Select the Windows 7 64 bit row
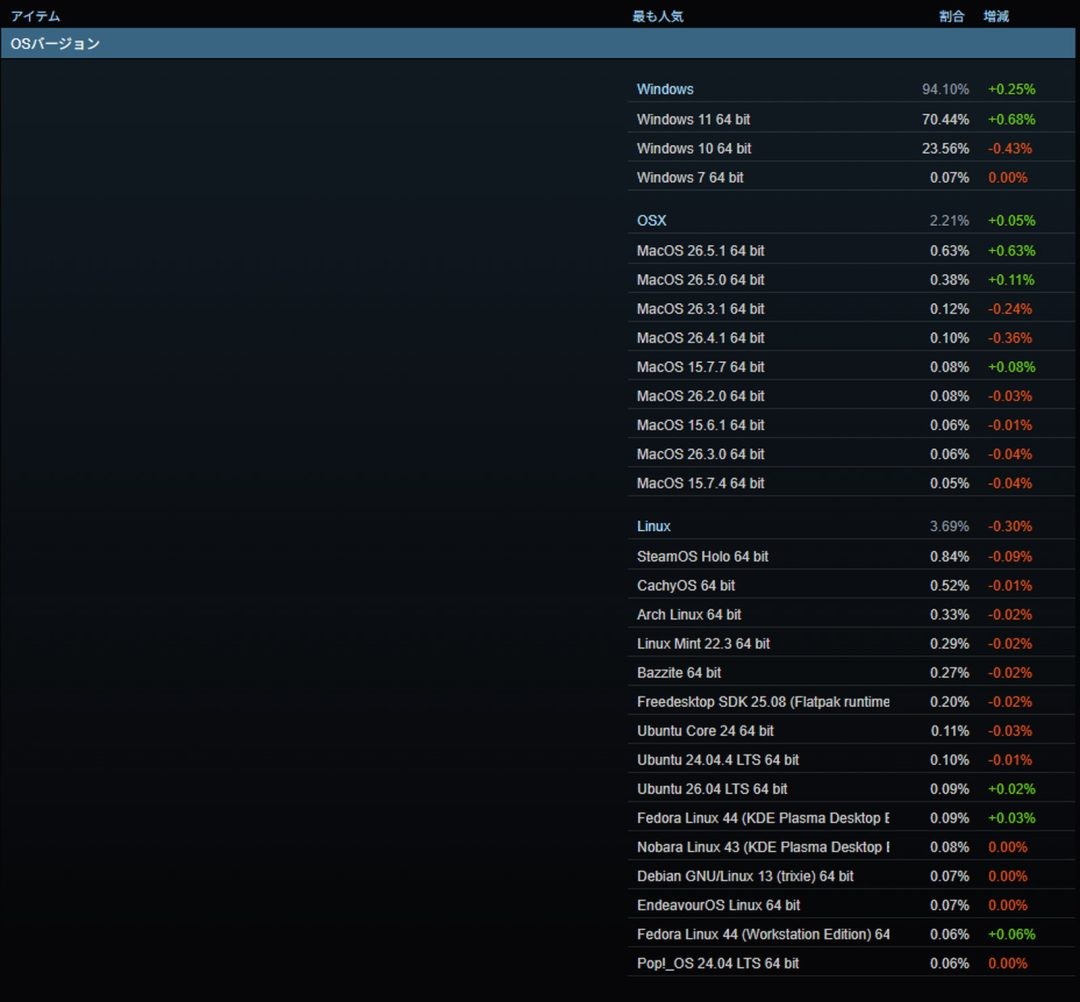The width and height of the screenshot is (1080, 1002). click(851, 177)
